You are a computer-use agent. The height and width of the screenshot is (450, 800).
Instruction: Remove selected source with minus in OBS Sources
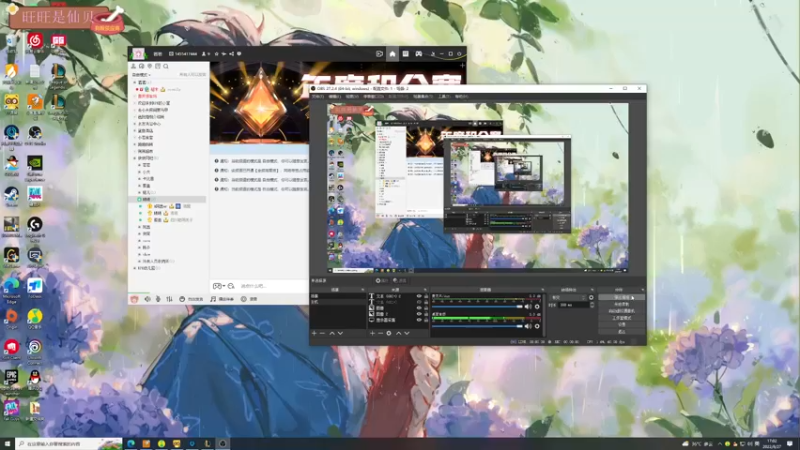[x=381, y=333]
